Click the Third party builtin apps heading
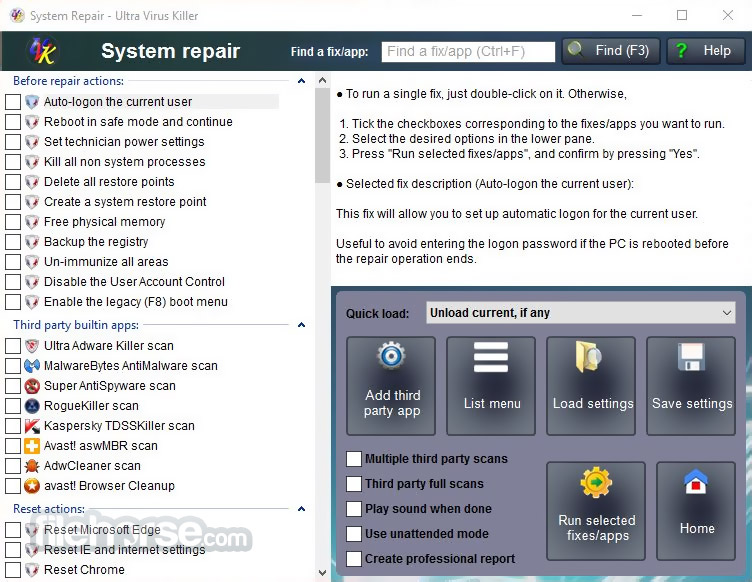Image resolution: width=752 pixels, height=582 pixels. (x=76, y=325)
